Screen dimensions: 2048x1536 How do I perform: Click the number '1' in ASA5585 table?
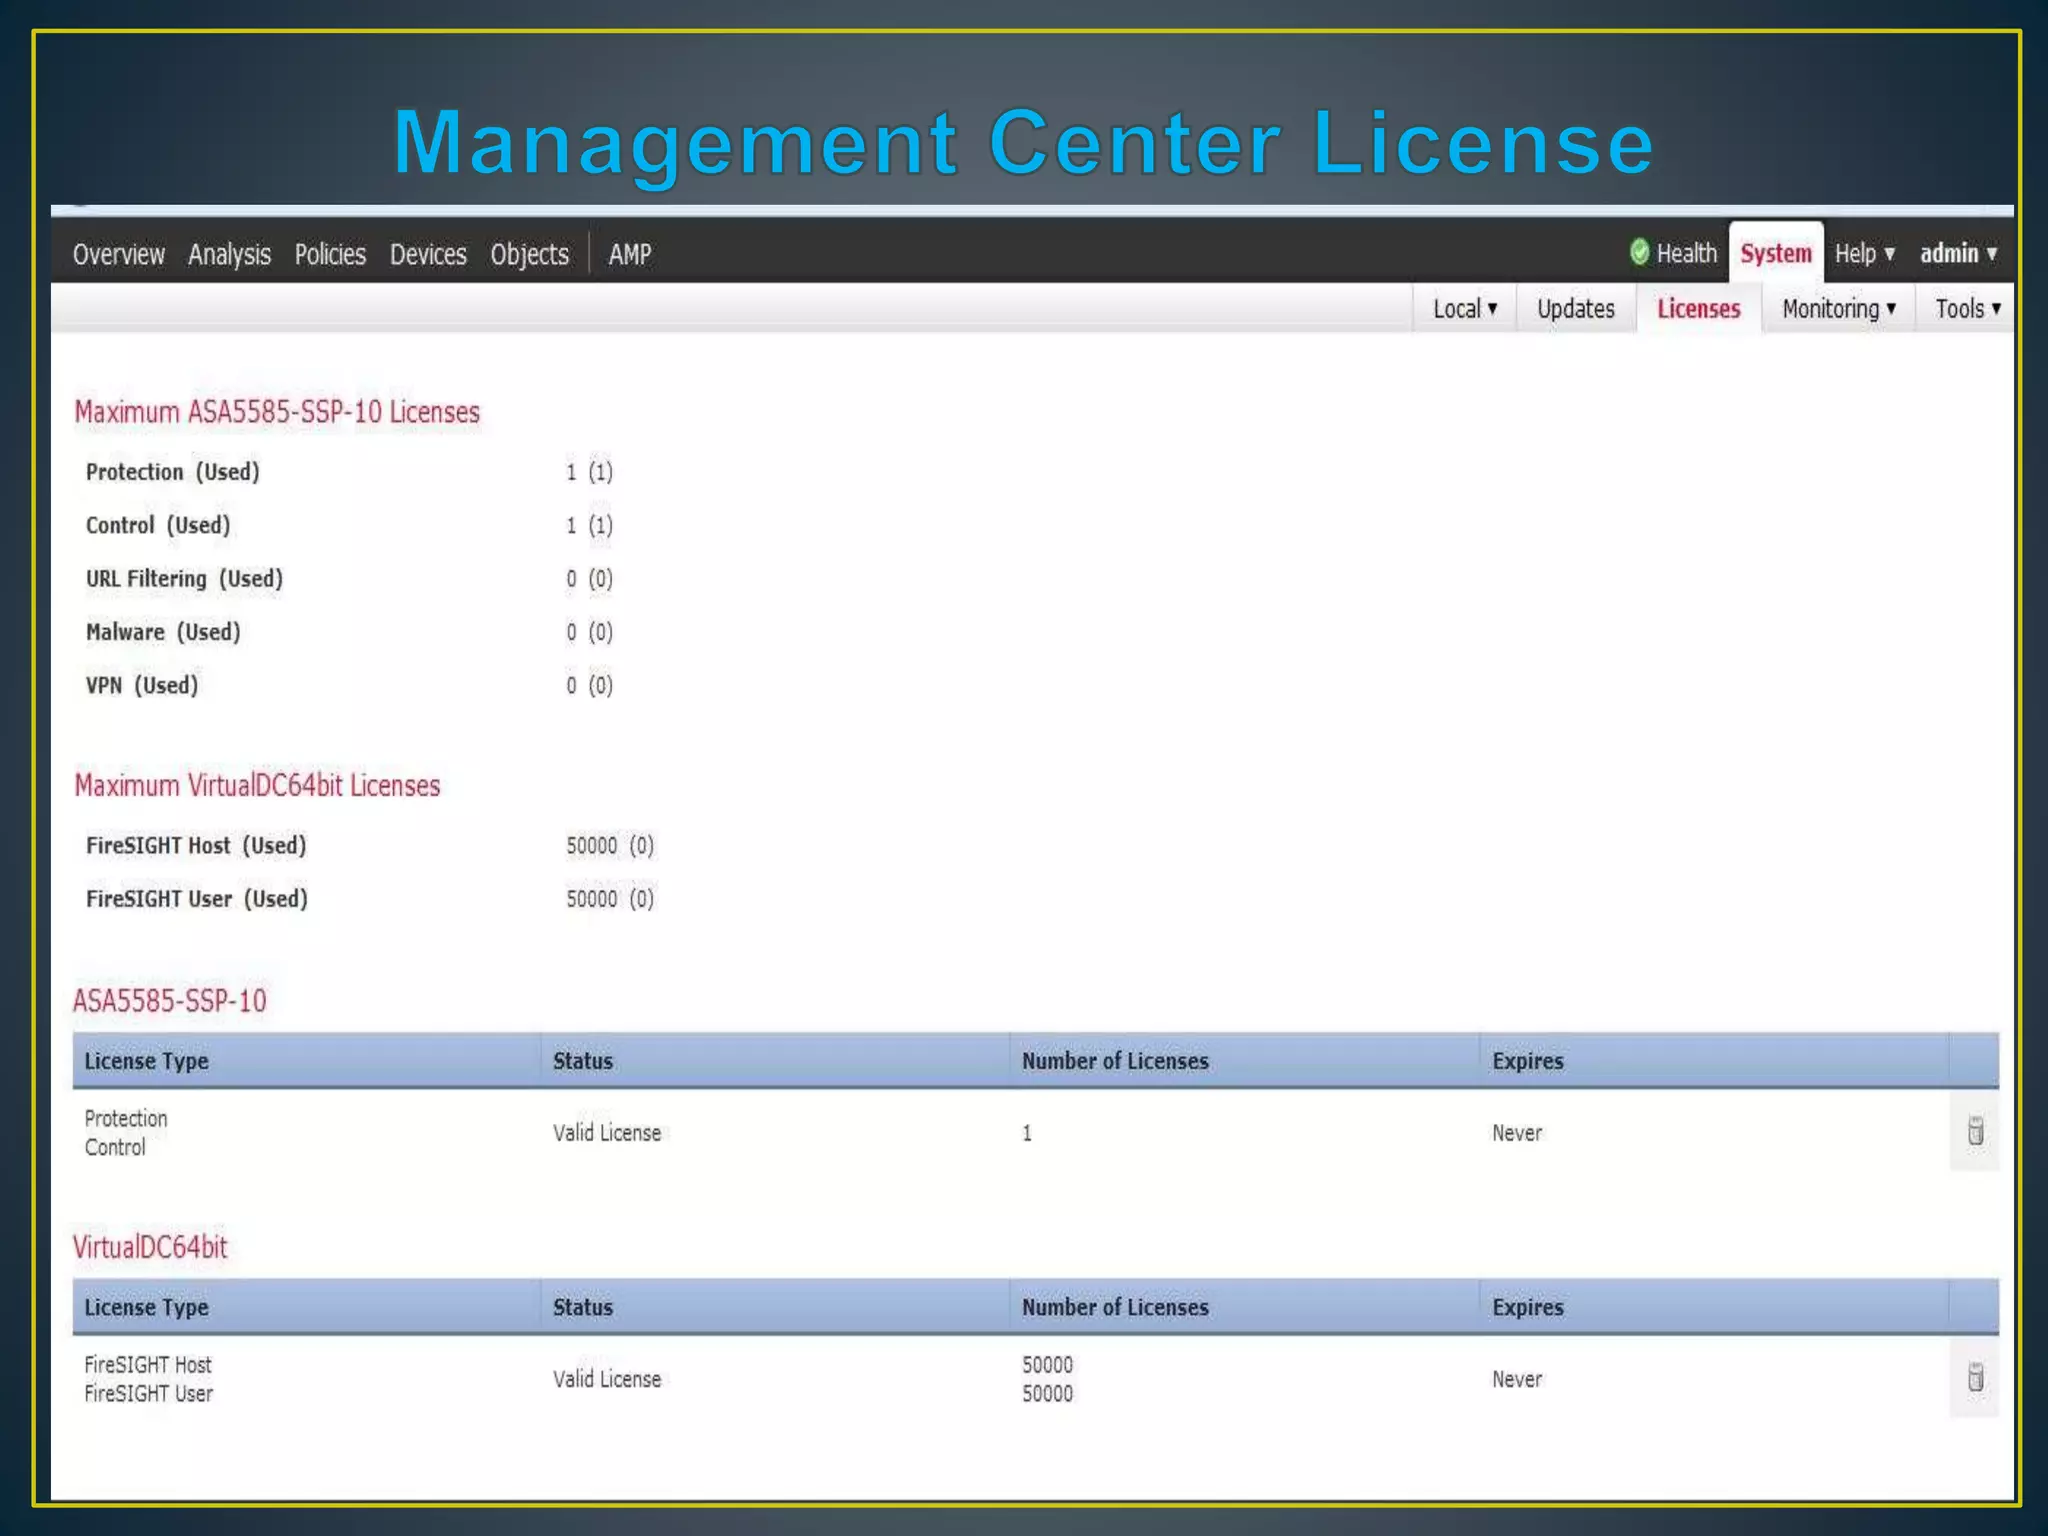pos(1027,1133)
